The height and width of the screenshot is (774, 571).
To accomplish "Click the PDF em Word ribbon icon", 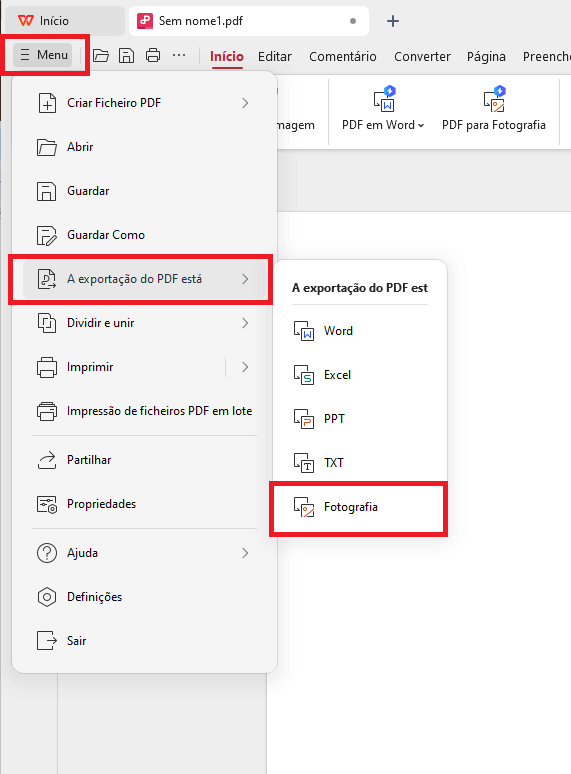I will pos(385,98).
